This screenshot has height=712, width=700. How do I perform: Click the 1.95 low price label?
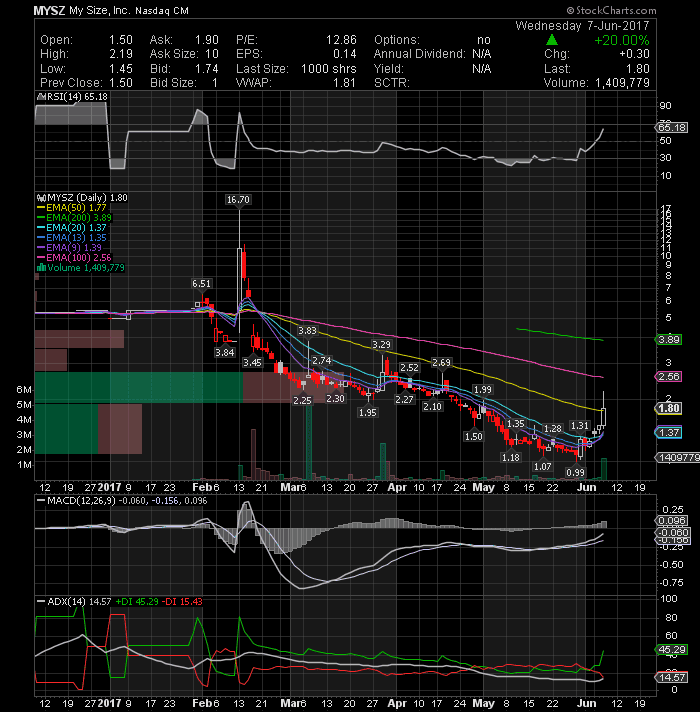click(367, 412)
